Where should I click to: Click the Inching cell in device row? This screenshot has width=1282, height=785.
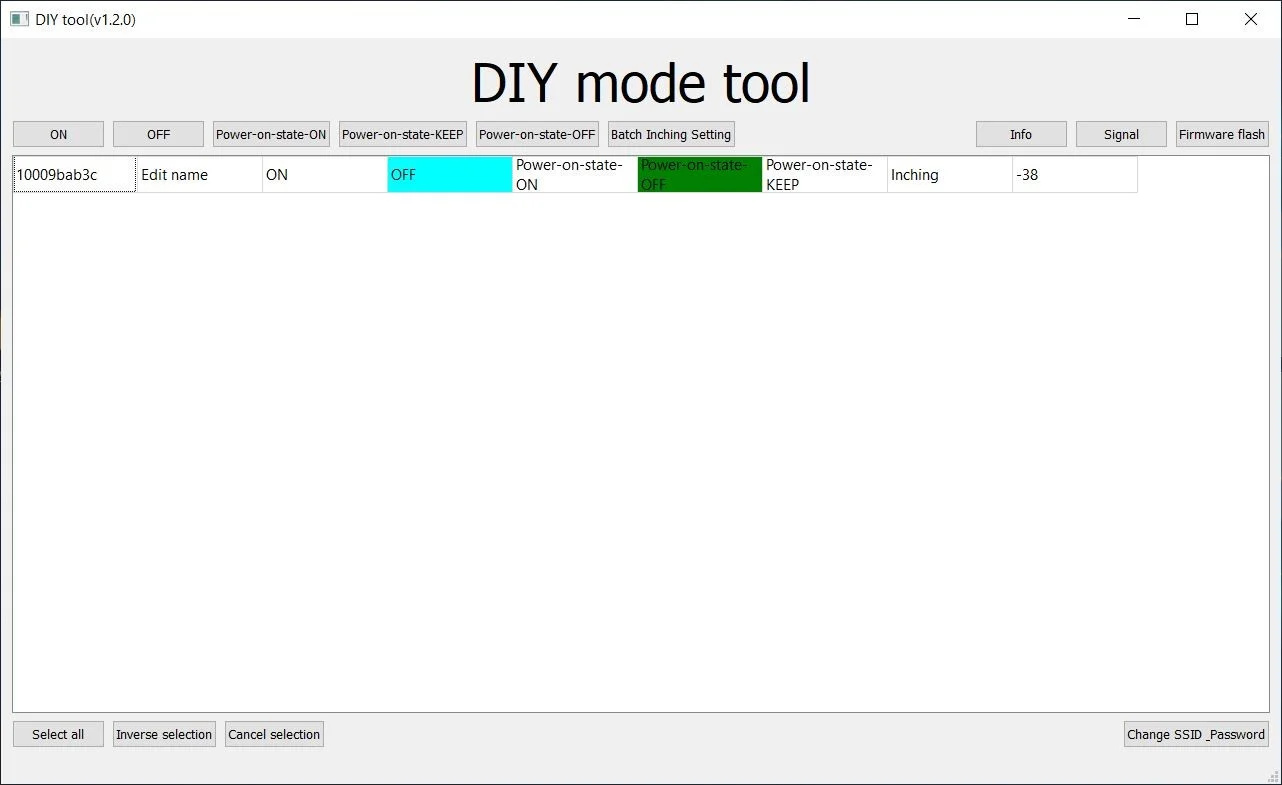coord(950,174)
